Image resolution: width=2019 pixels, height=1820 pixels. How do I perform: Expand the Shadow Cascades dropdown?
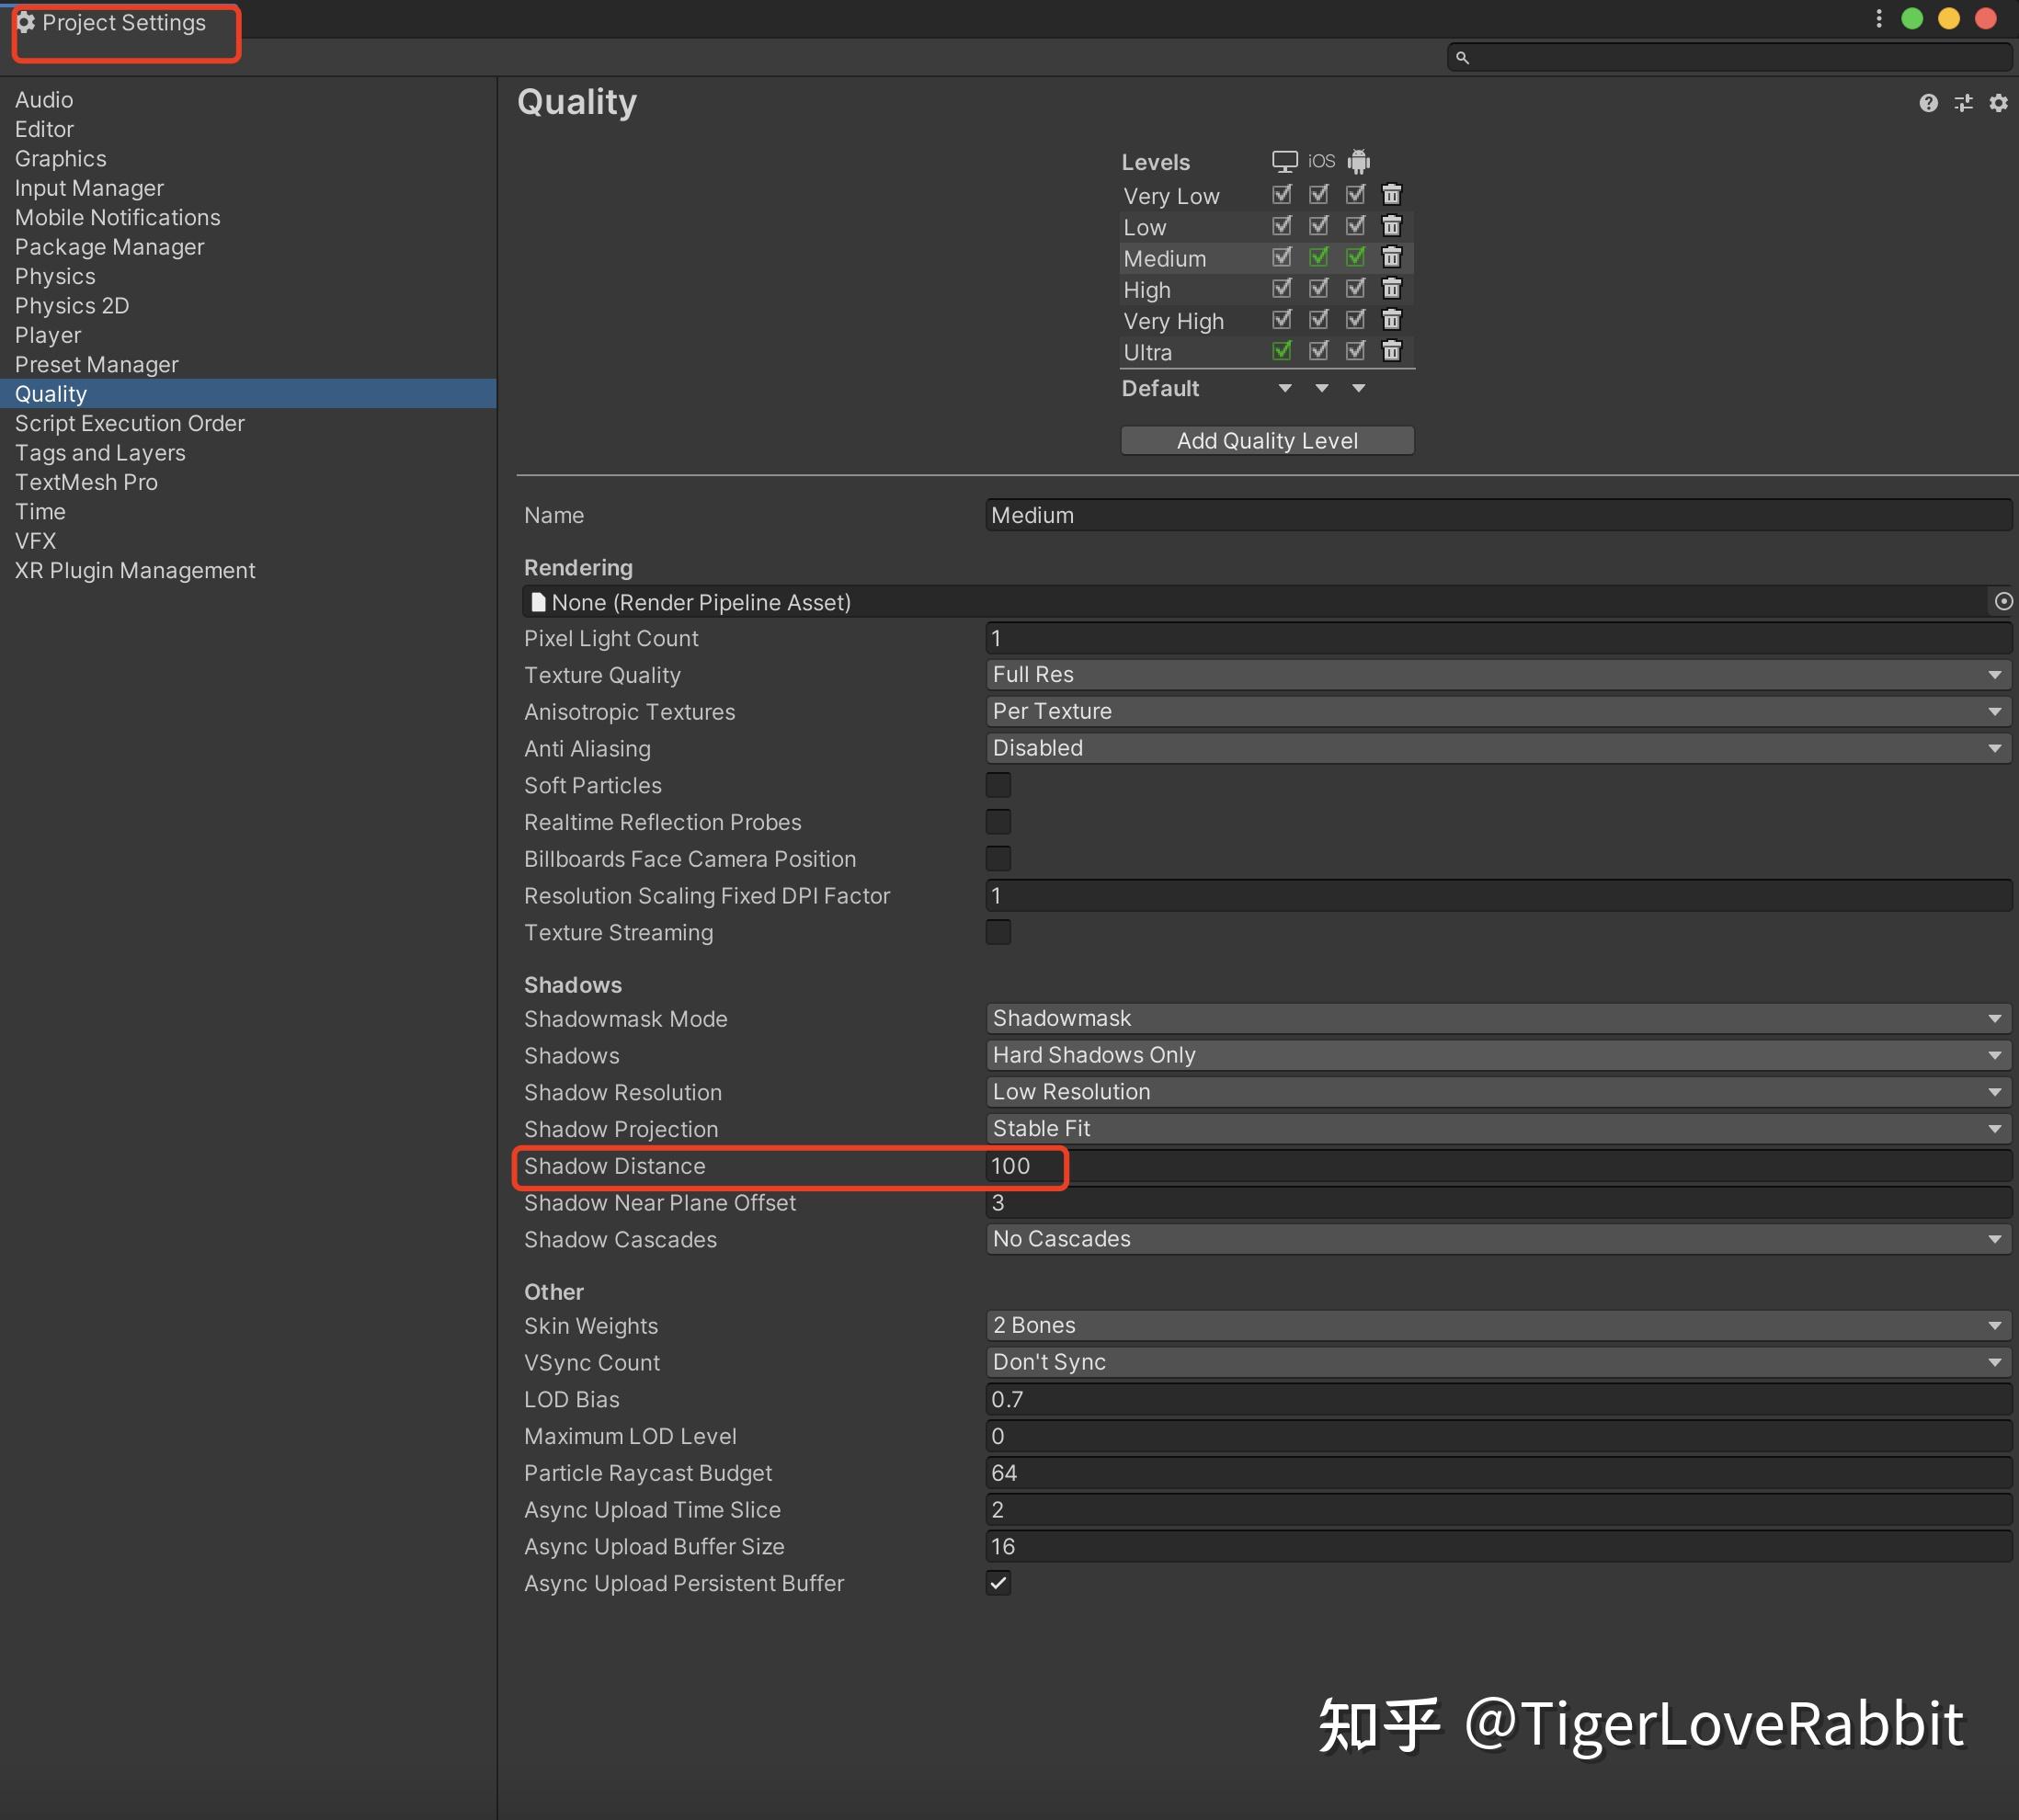1497,1239
